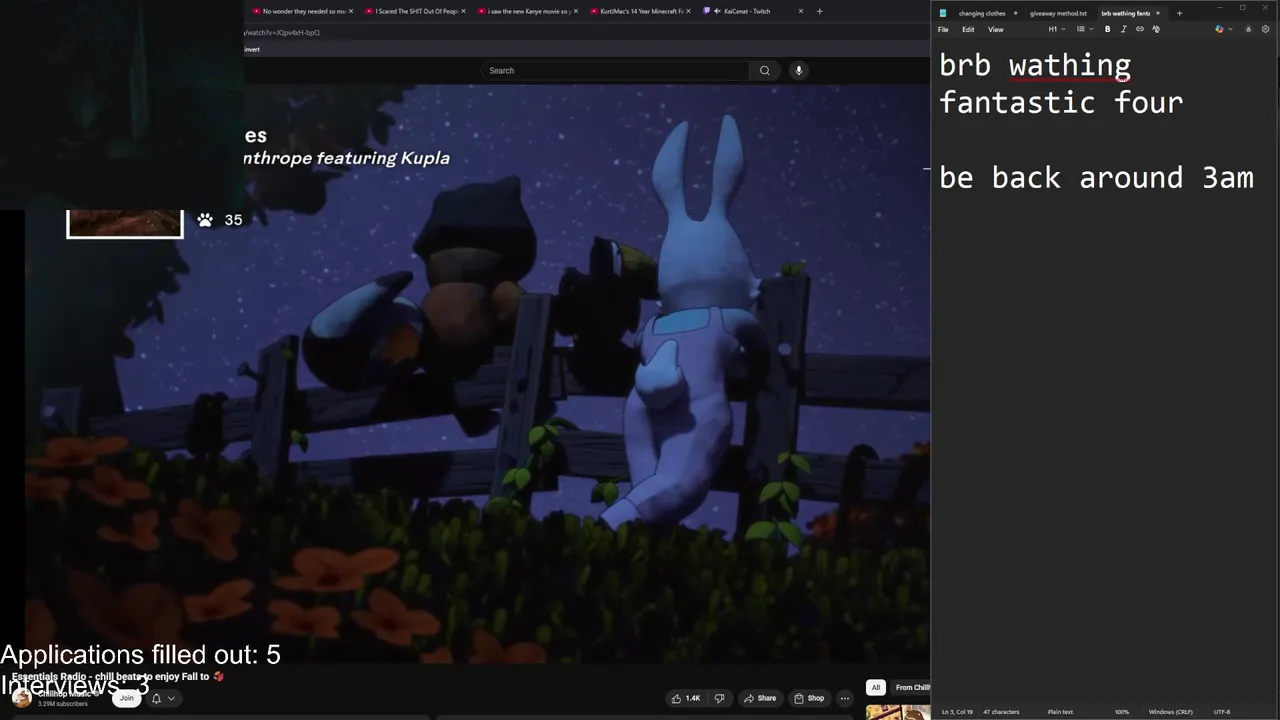Close the 'brb wathing' Notepad tab
Viewport: 1280px width, 720px height.
[1158, 13]
